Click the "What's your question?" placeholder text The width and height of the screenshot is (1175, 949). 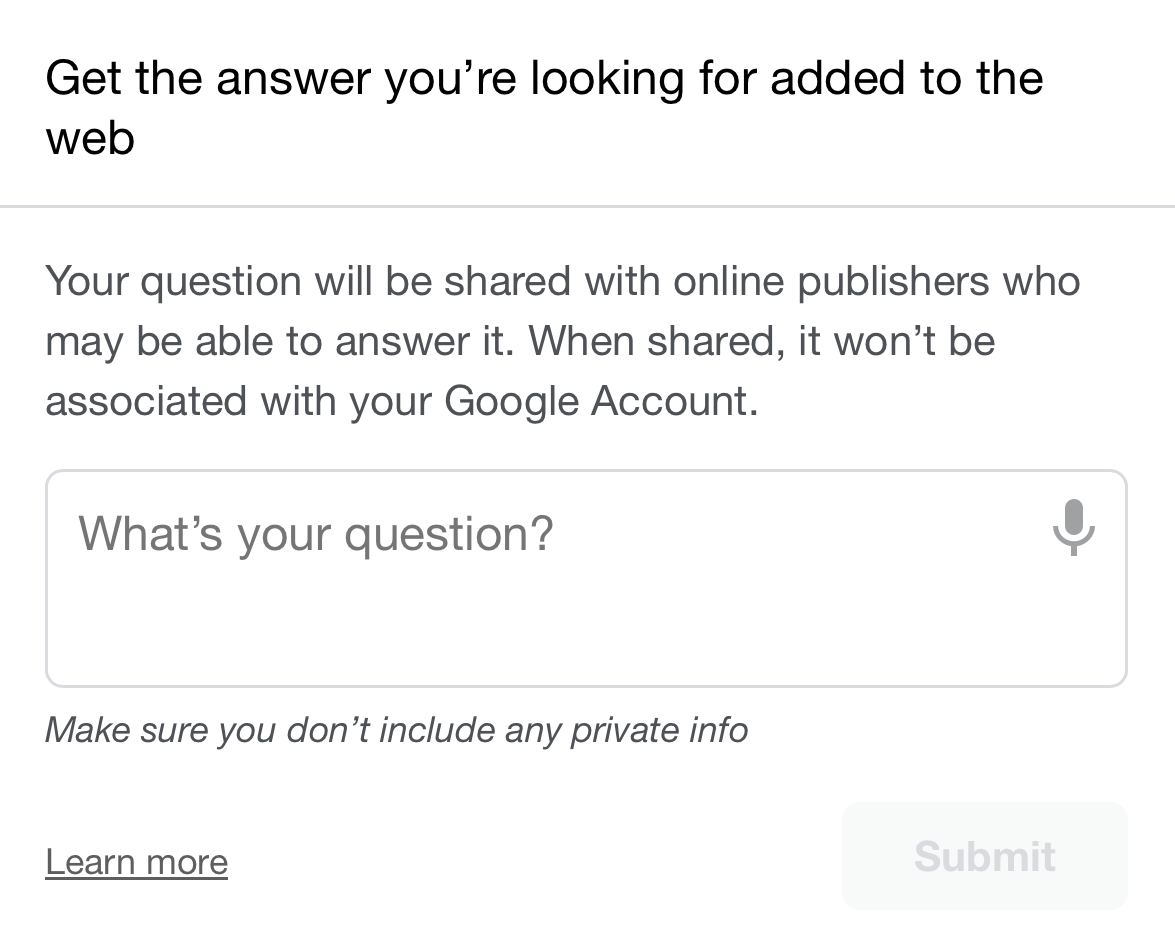pos(316,533)
